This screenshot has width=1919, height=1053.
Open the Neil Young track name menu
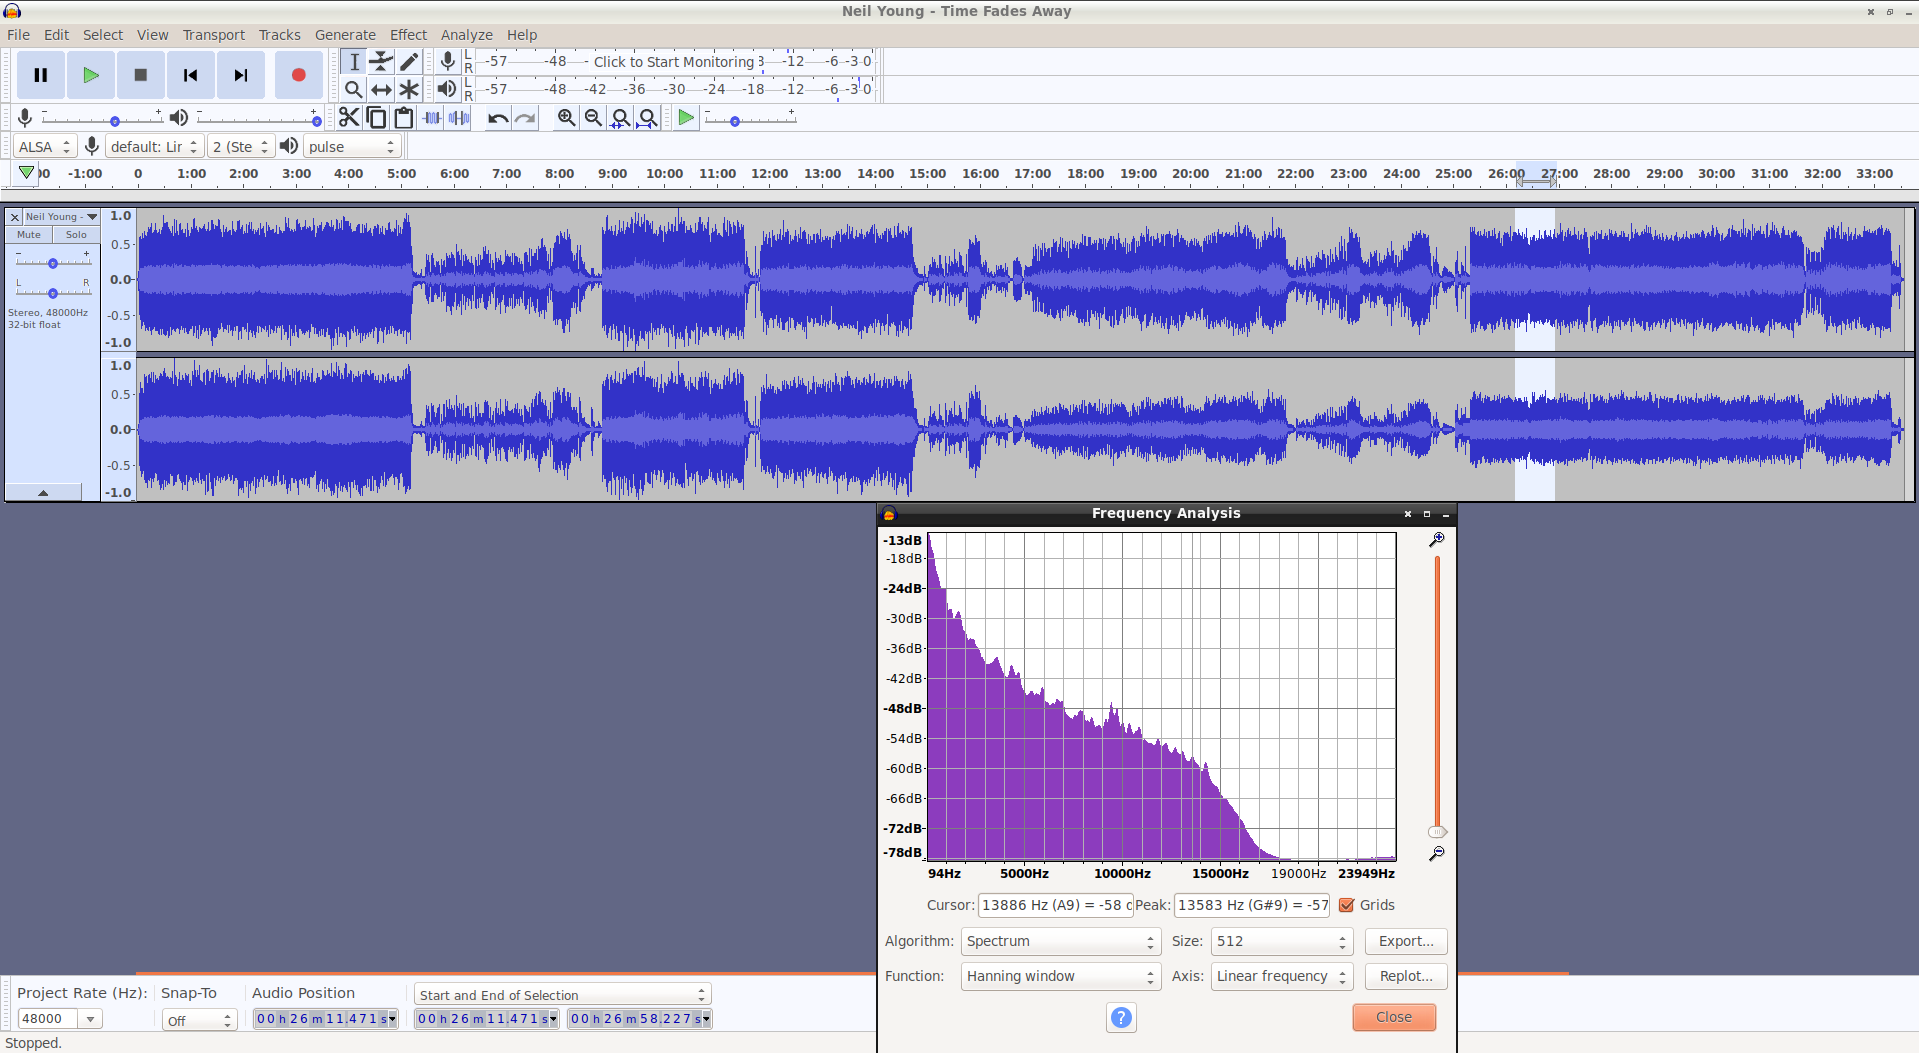click(61, 217)
